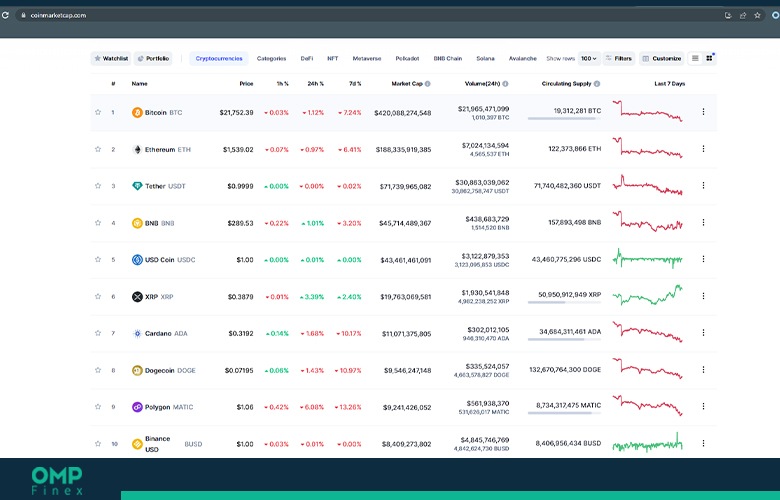This screenshot has width=780, height=500.
Task: Switch to list view layout icon
Action: 695,58
